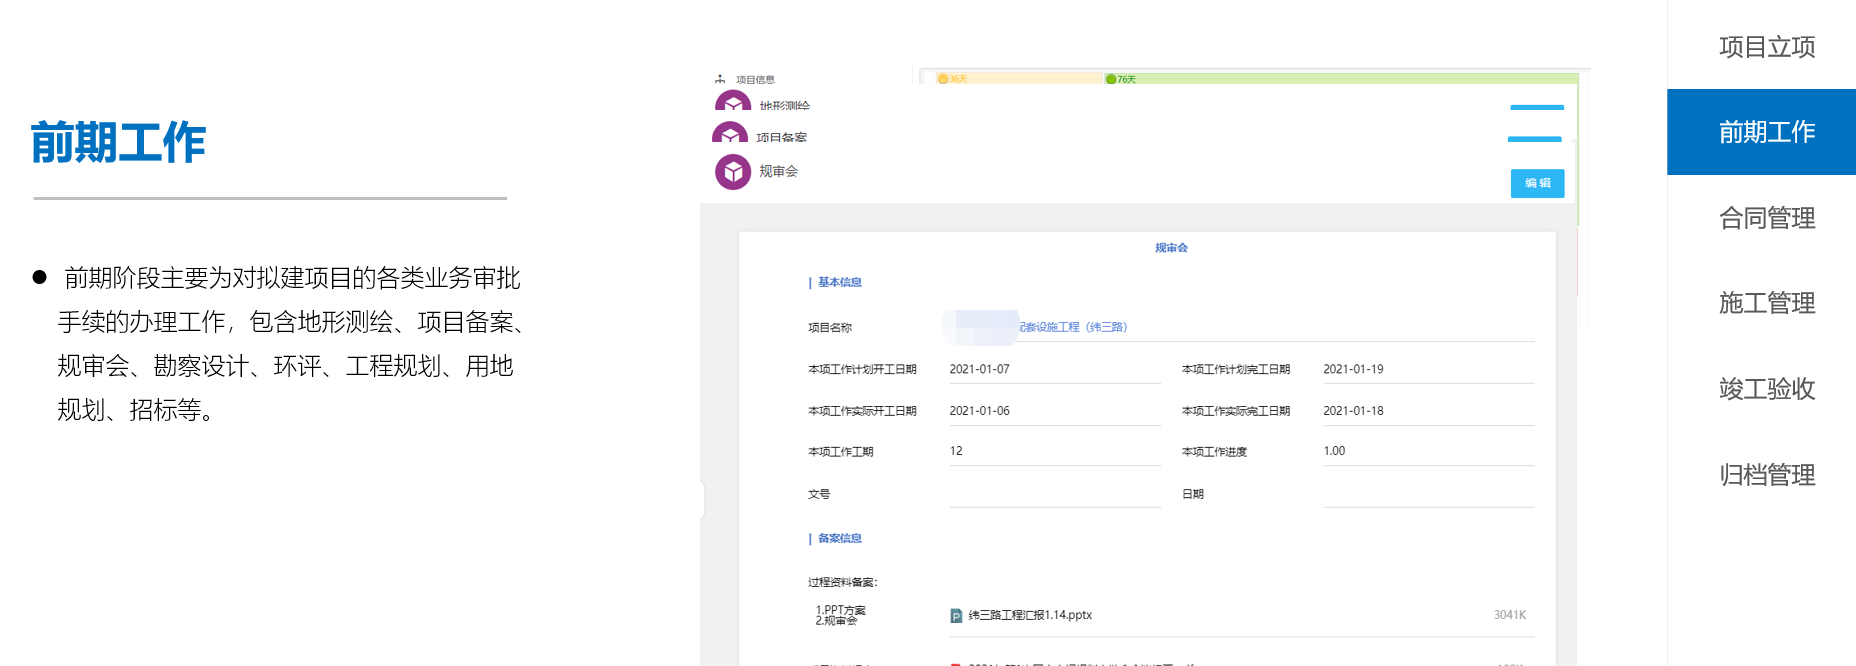Go to 合同管理 in the right sidebar

coord(1766,218)
